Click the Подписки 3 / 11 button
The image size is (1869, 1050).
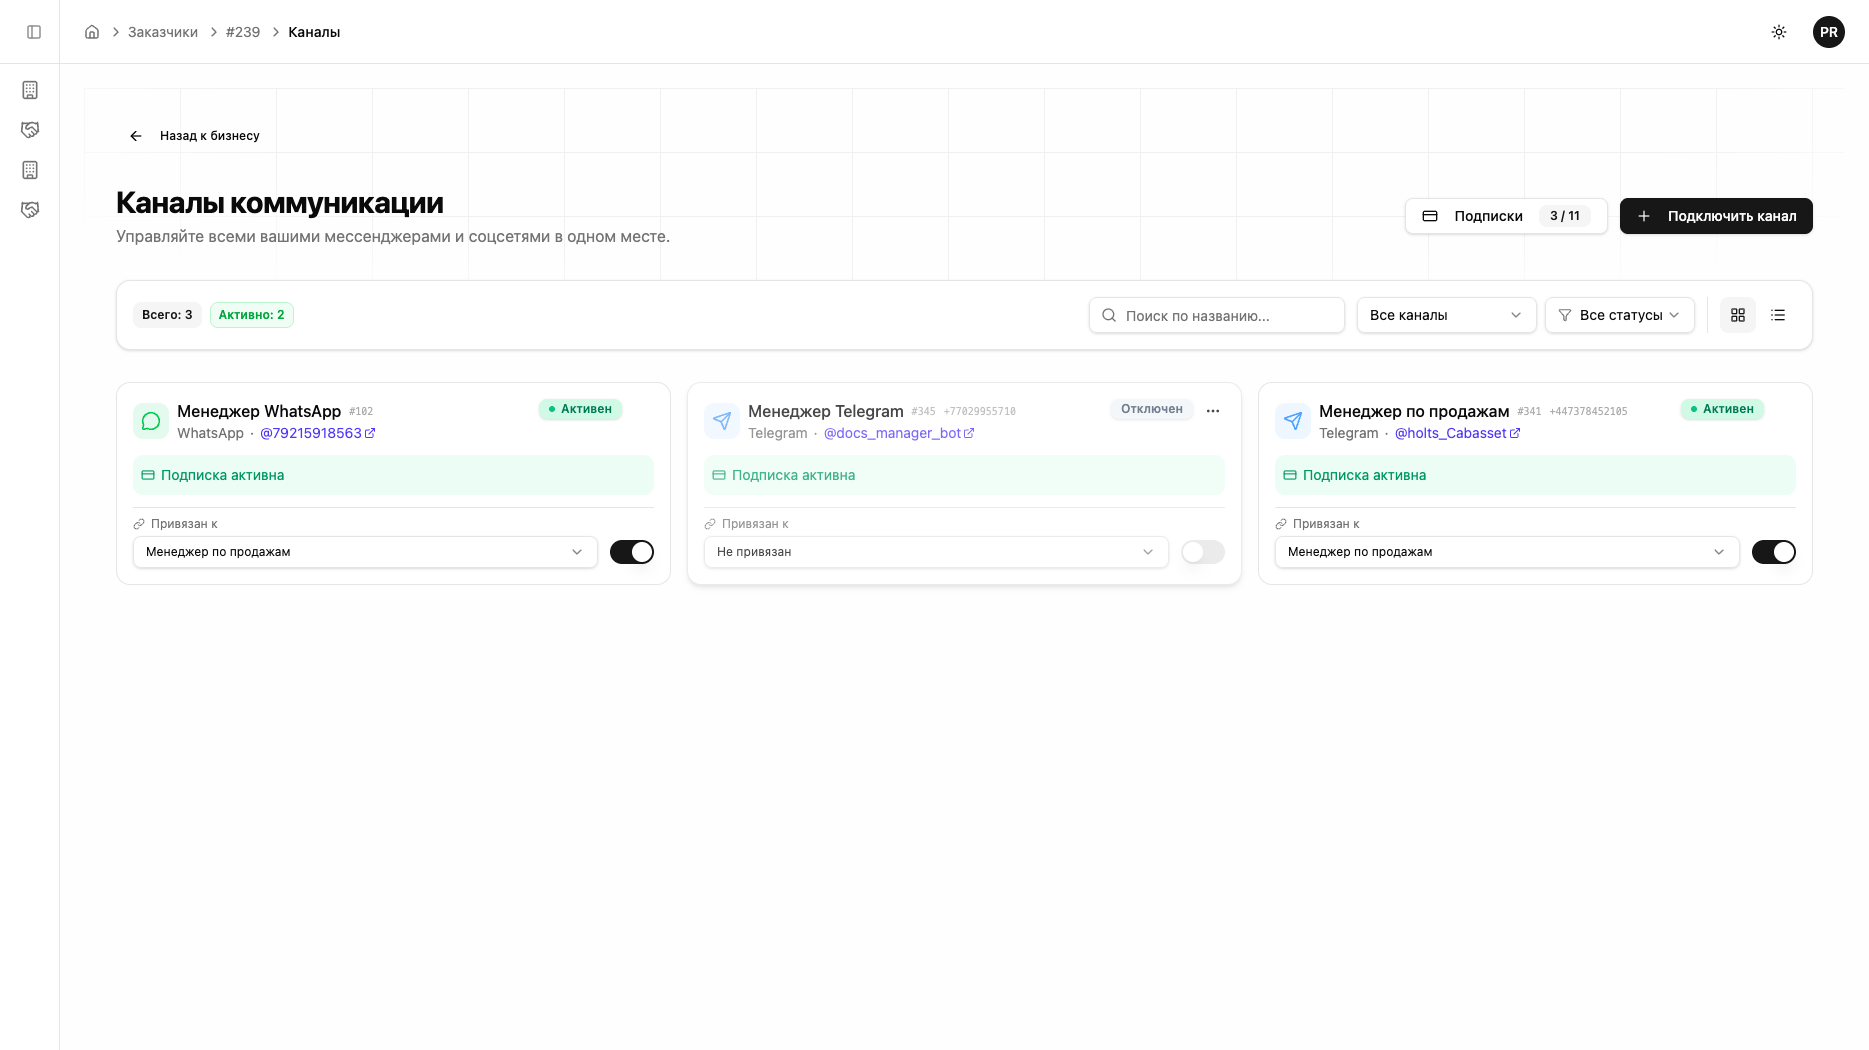[x=1505, y=216]
